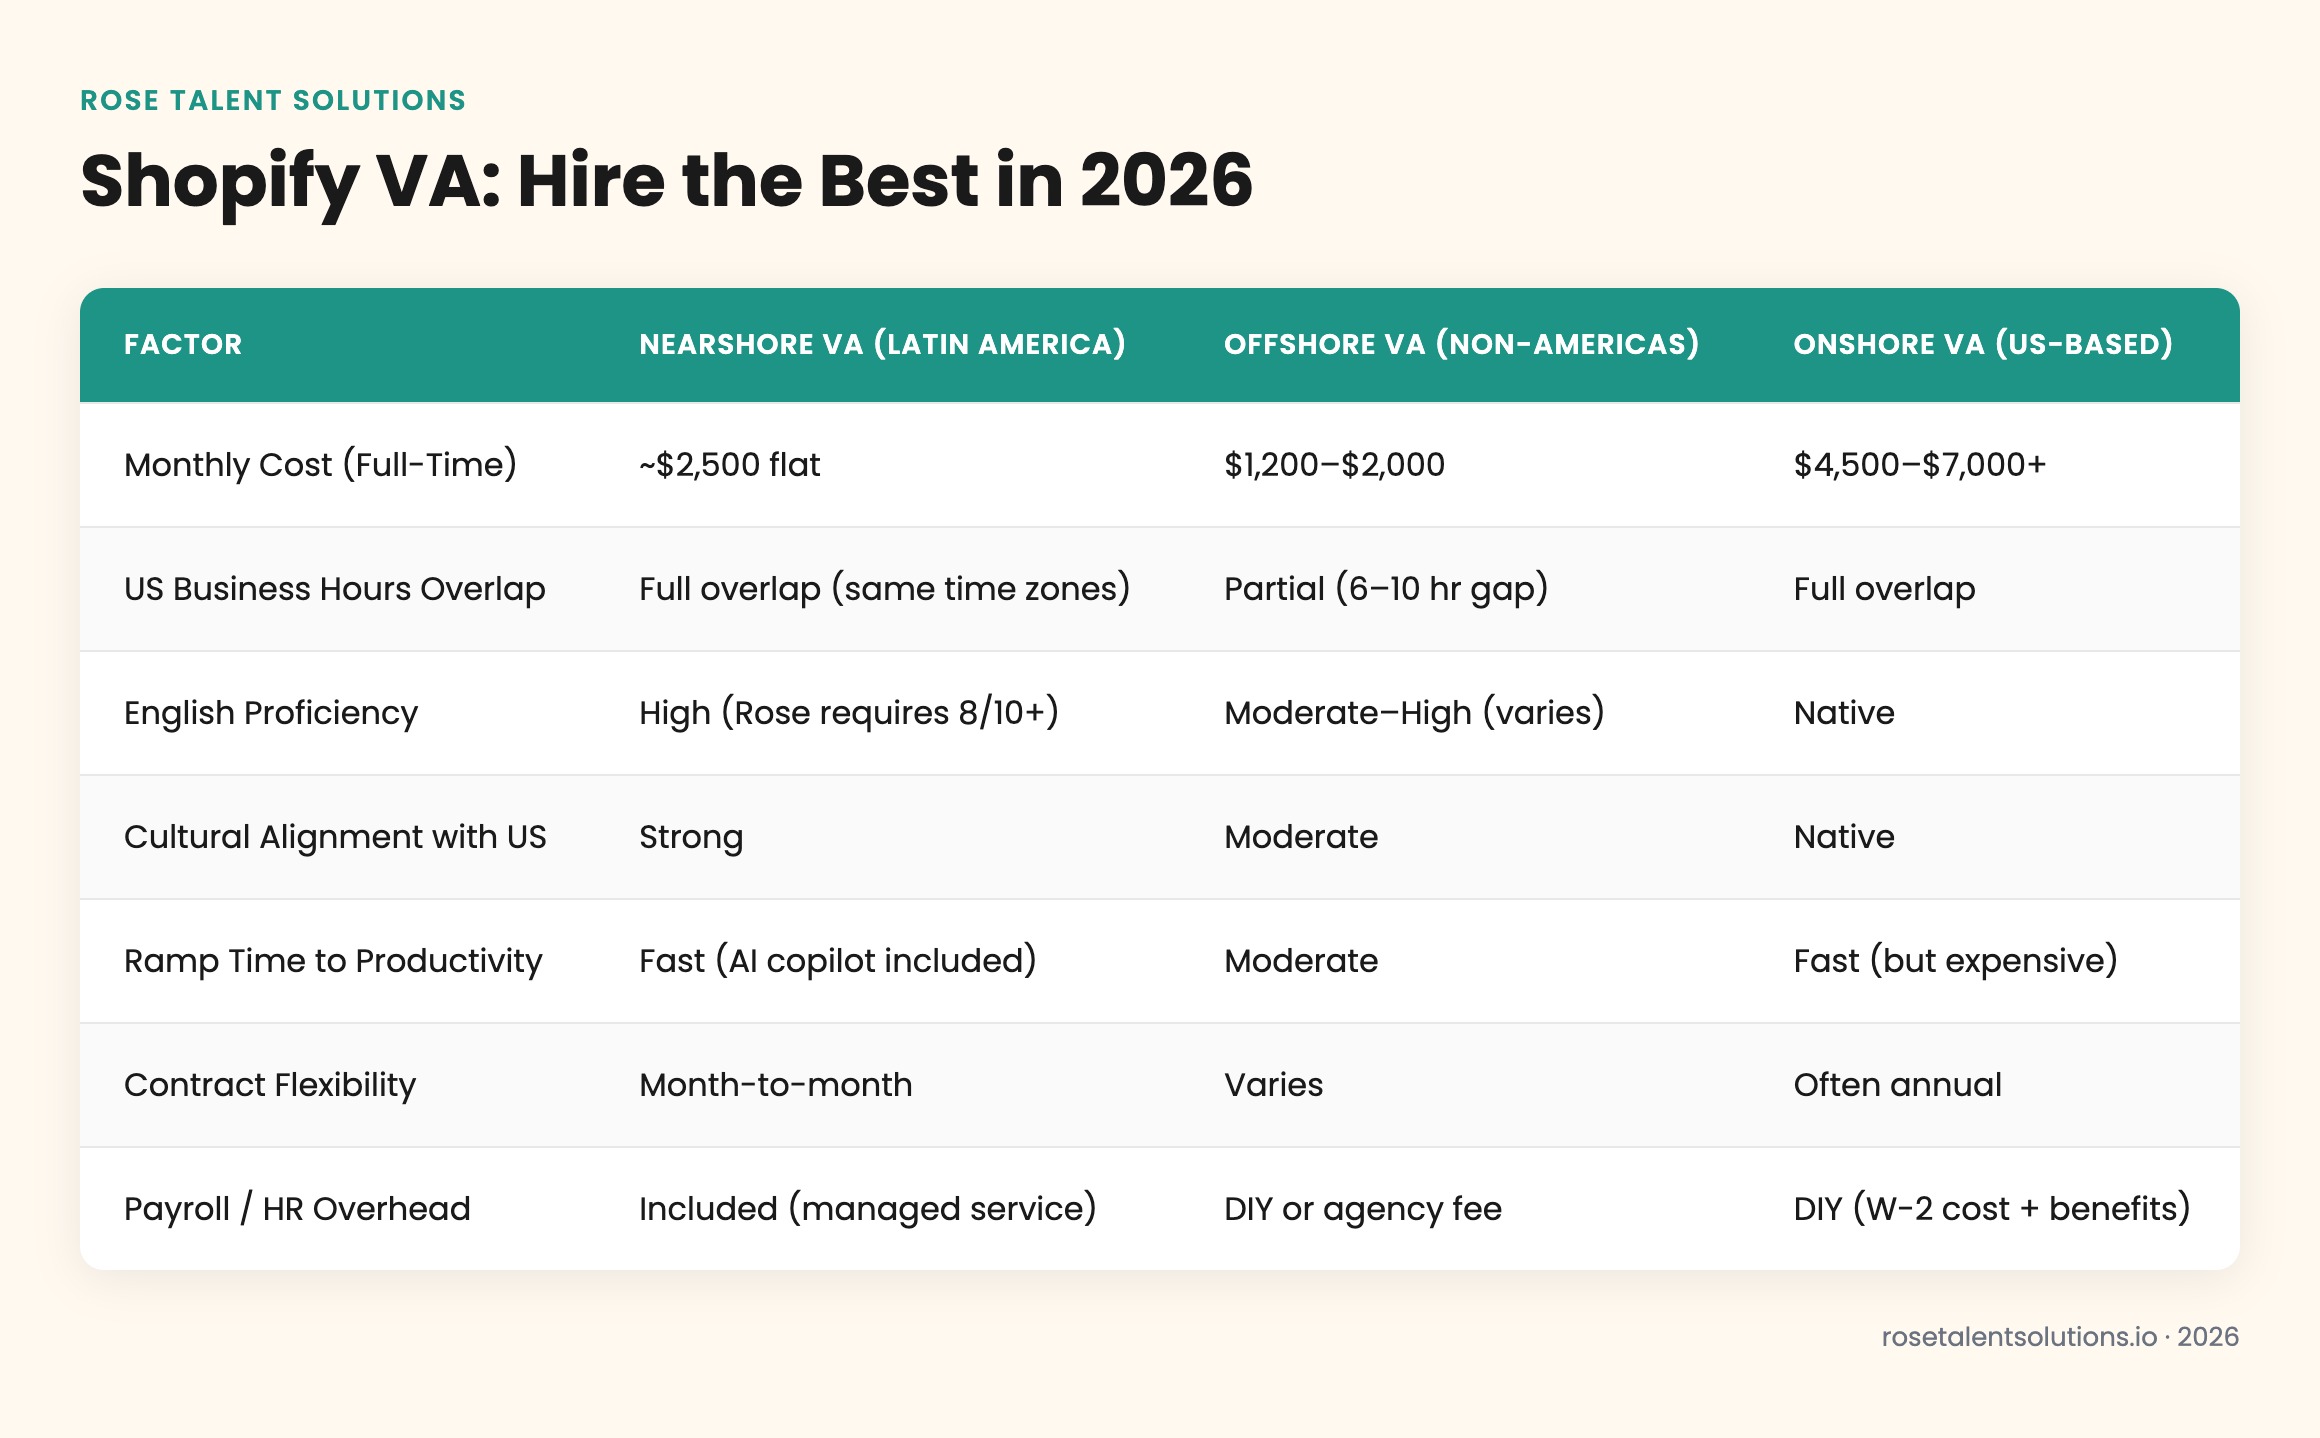Click the rosetalentsolutions.io footer text
Screen dimensions: 2320x1438
tap(2060, 1337)
